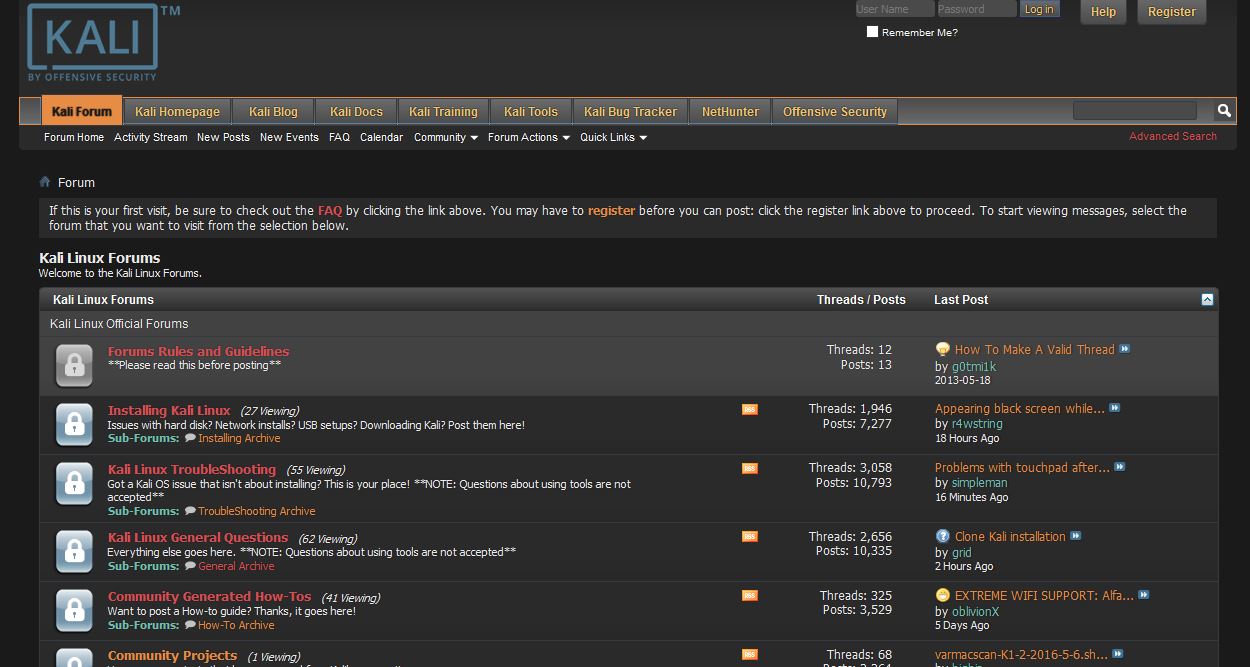
Task: Open RSS feed for Community Generated How-Tos
Action: pyautogui.click(x=750, y=595)
